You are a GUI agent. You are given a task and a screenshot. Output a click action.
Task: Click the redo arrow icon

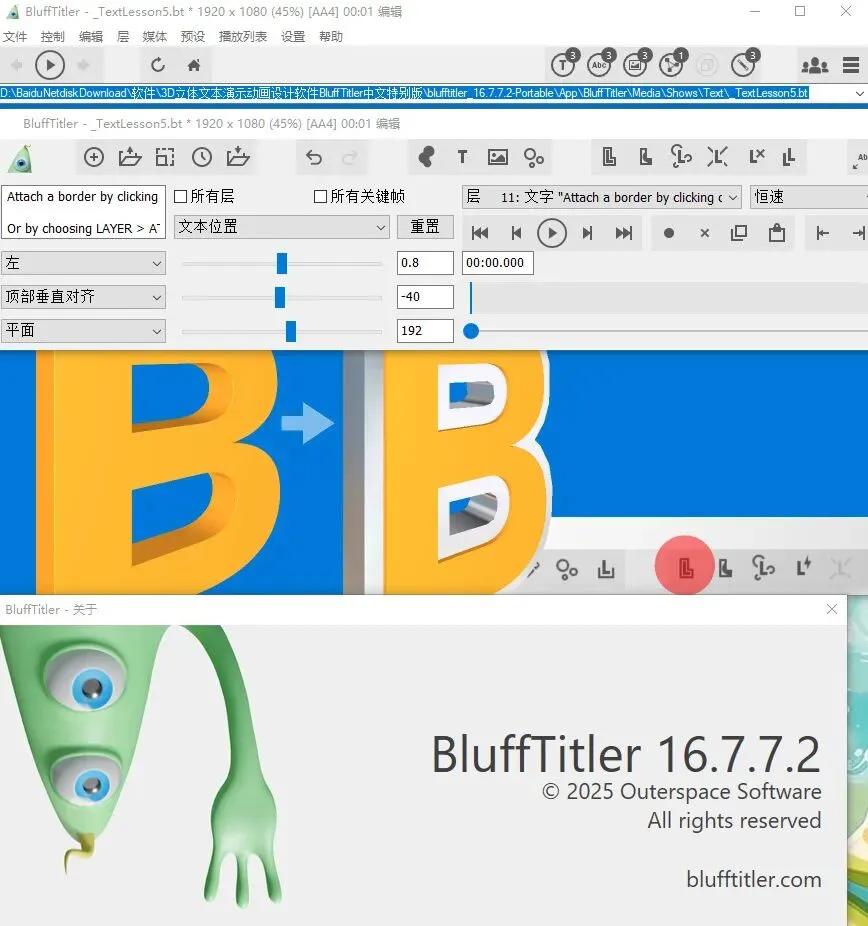pyautogui.click(x=350, y=157)
